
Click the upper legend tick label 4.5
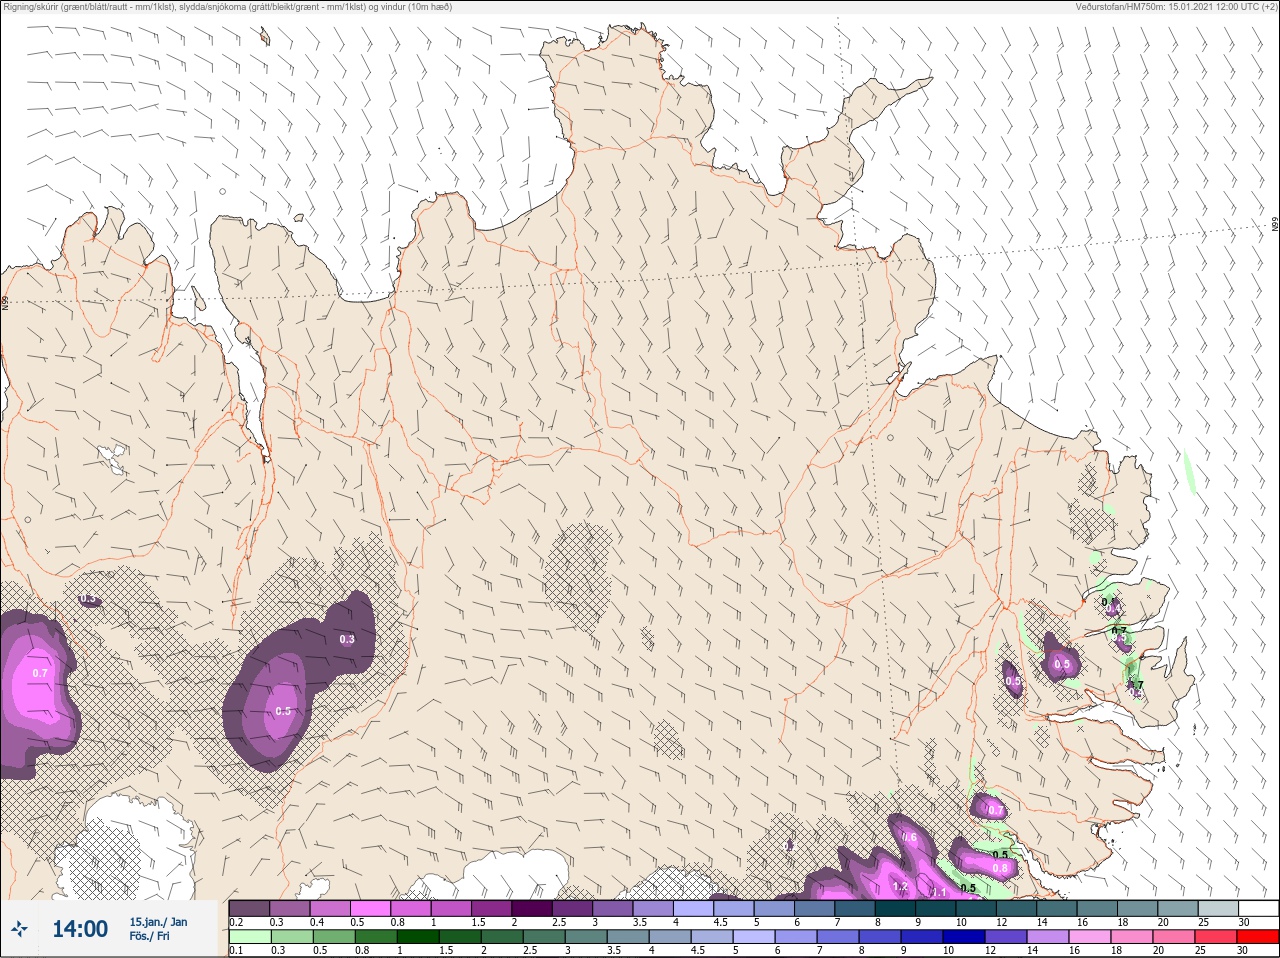coord(720,922)
